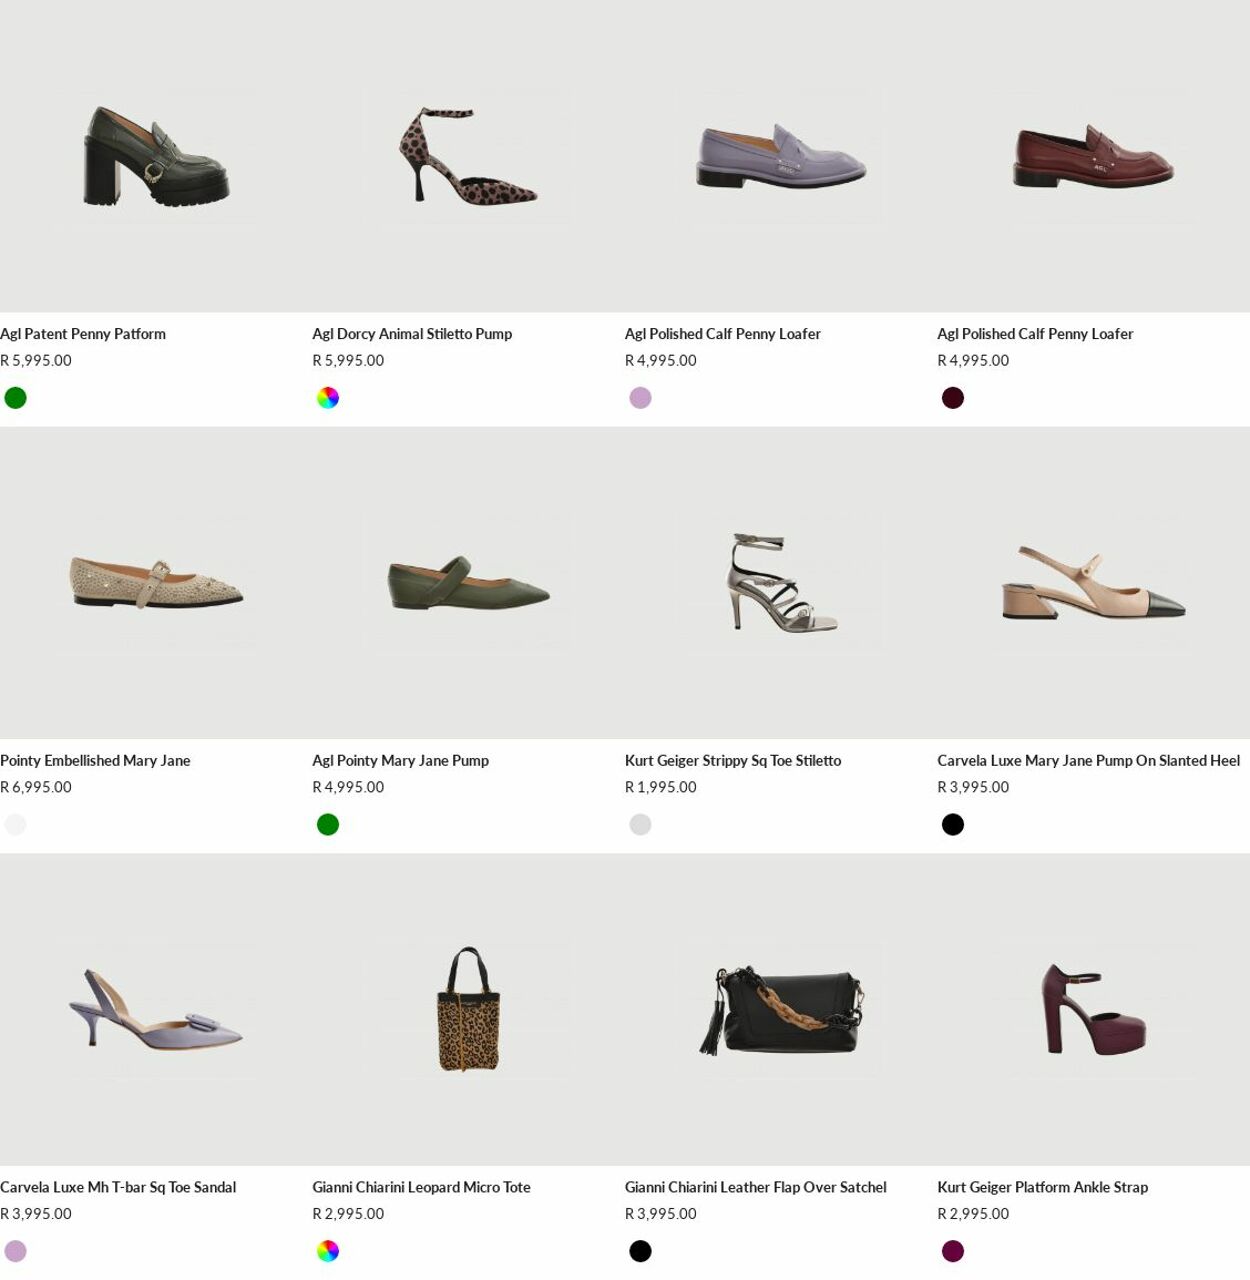The width and height of the screenshot is (1250, 1280).
Task: Open the Gianni Chiarini Leopard Micro Tote image
Action: pyautogui.click(x=468, y=1010)
